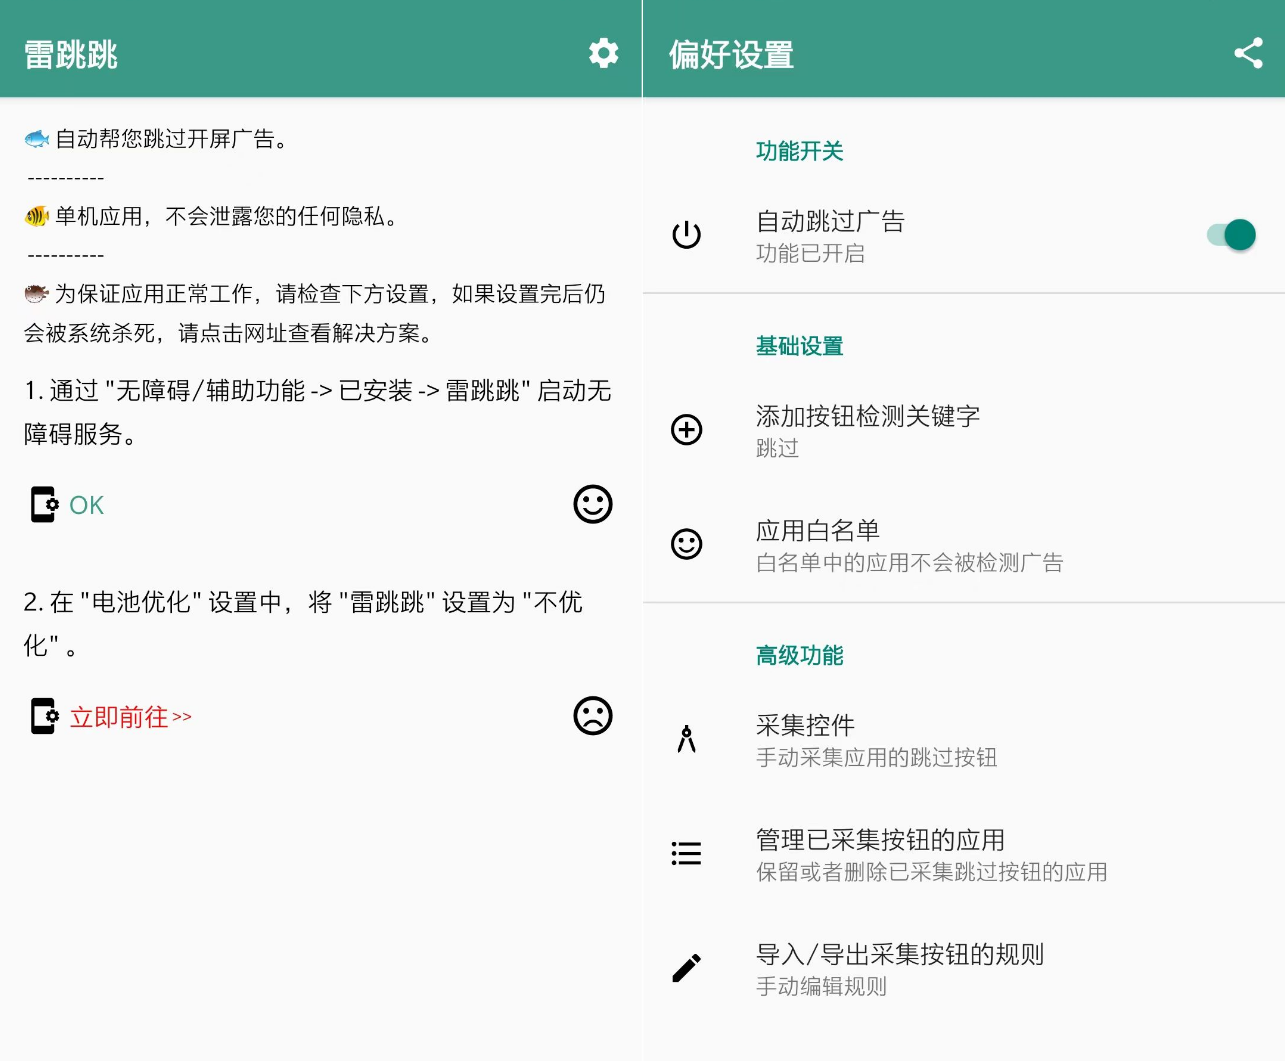Click the phone icon before 立即前往
Screen dimensions: 1285x1061
tap(42, 716)
